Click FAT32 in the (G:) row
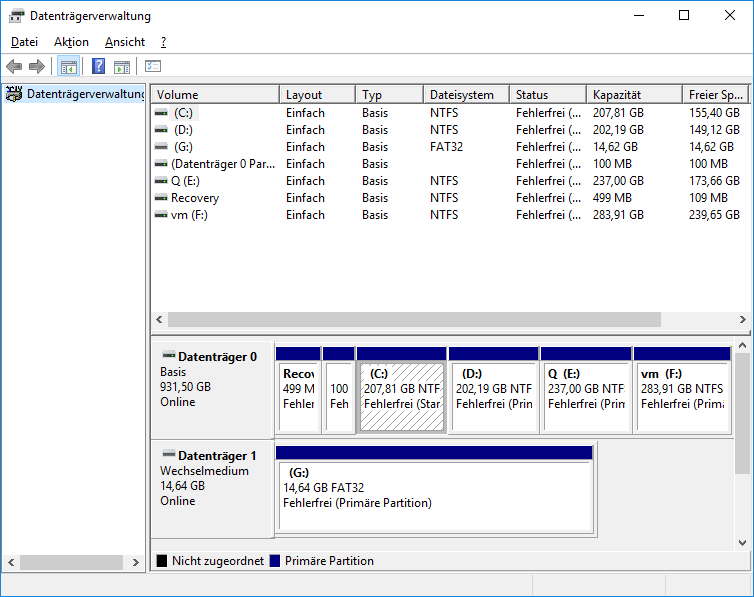This screenshot has width=754, height=597. point(446,147)
